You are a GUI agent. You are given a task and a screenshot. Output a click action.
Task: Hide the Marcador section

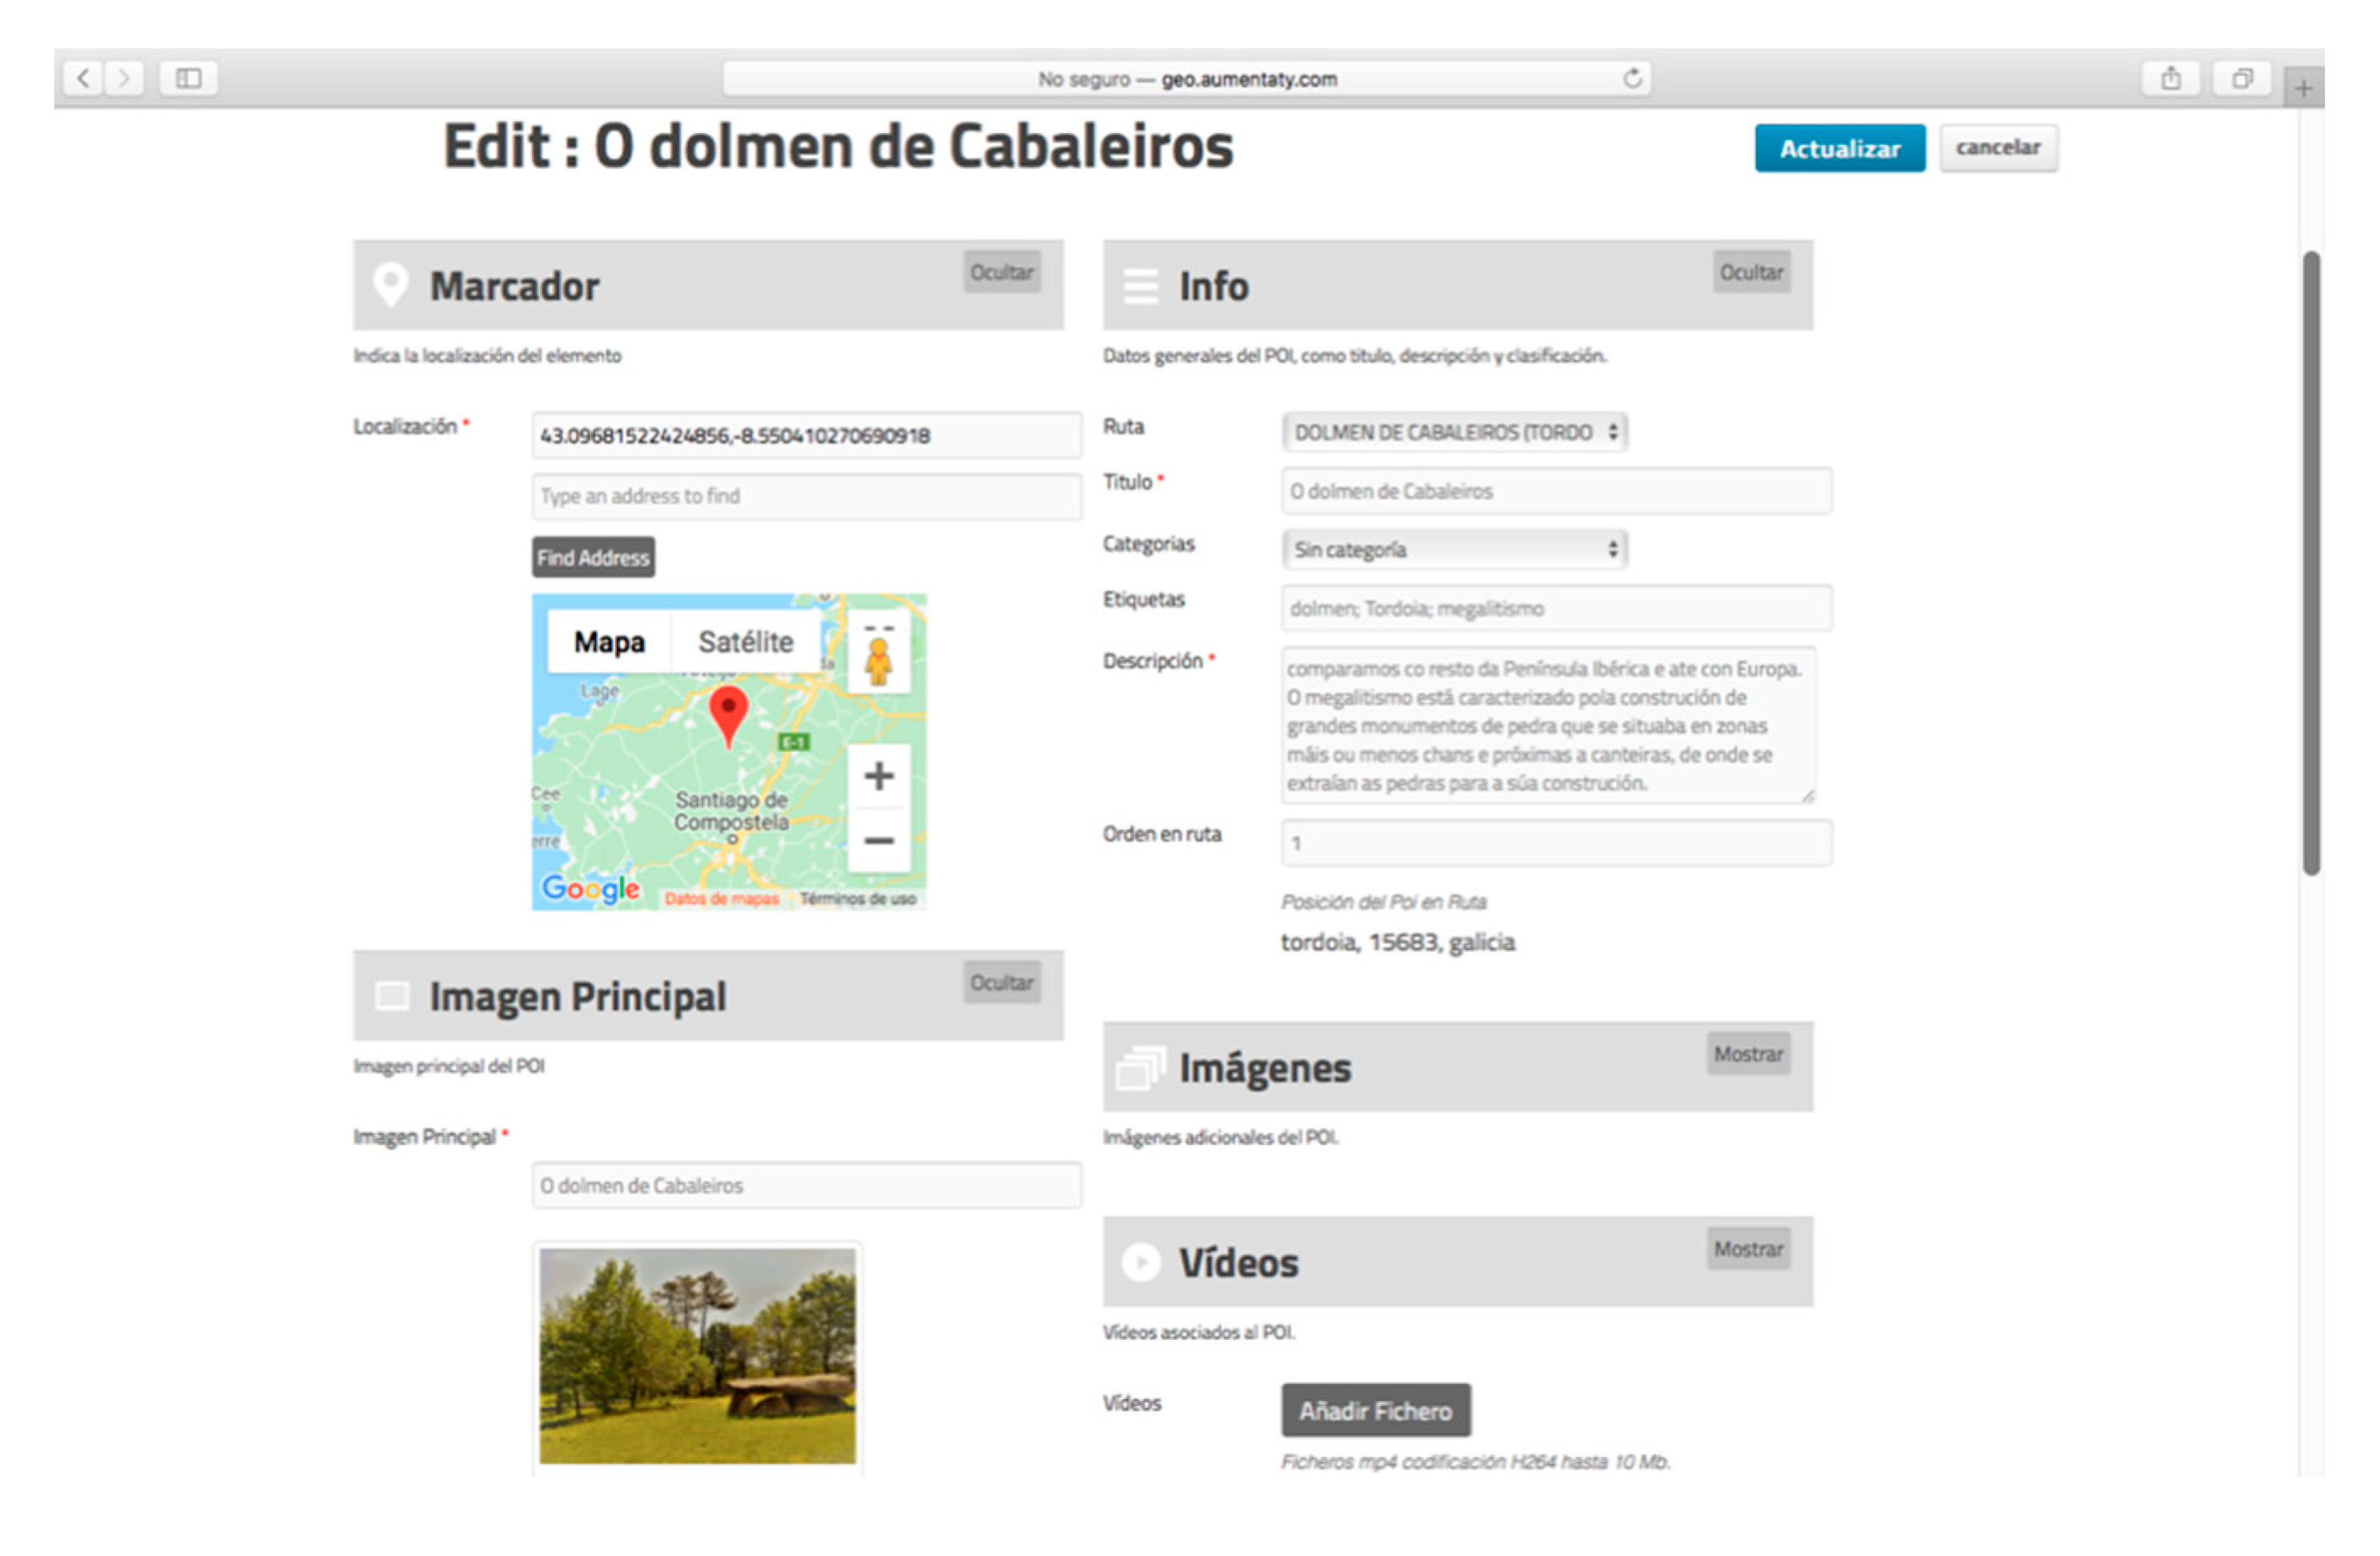(x=1001, y=272)
